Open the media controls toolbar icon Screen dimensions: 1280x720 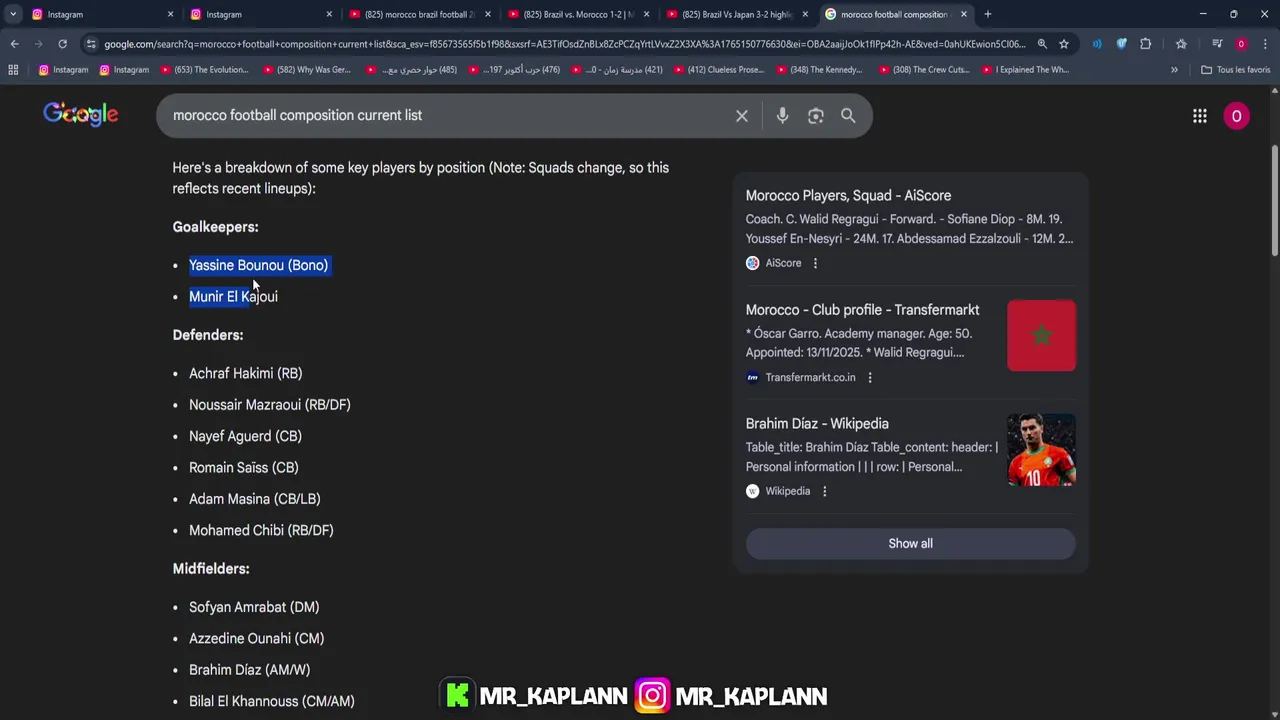pos(1217,44)
